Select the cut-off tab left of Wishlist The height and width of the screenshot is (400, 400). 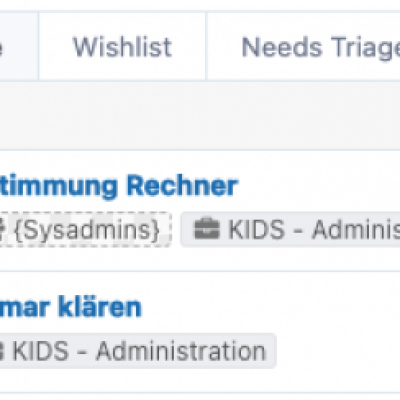point(19,46)
